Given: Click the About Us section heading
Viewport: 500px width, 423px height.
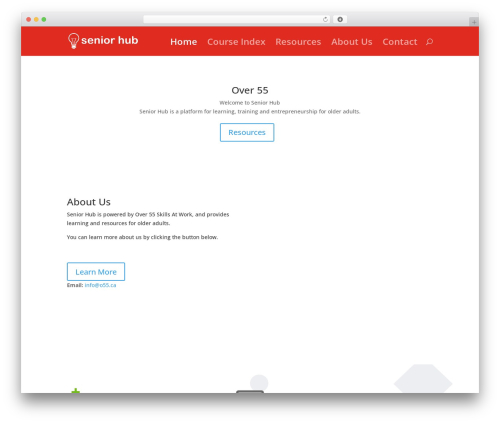Looking at the screenshot, I should coord(89,202).
